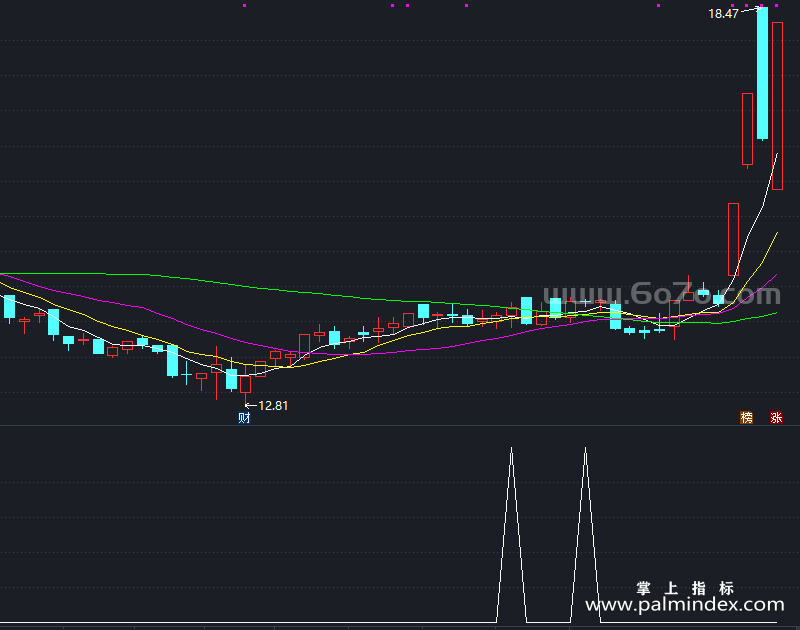Viewport: 800px width, 630px height.
Task: Select the tall cyan candle beside the 18.47 label
Action: coord(762,73)
